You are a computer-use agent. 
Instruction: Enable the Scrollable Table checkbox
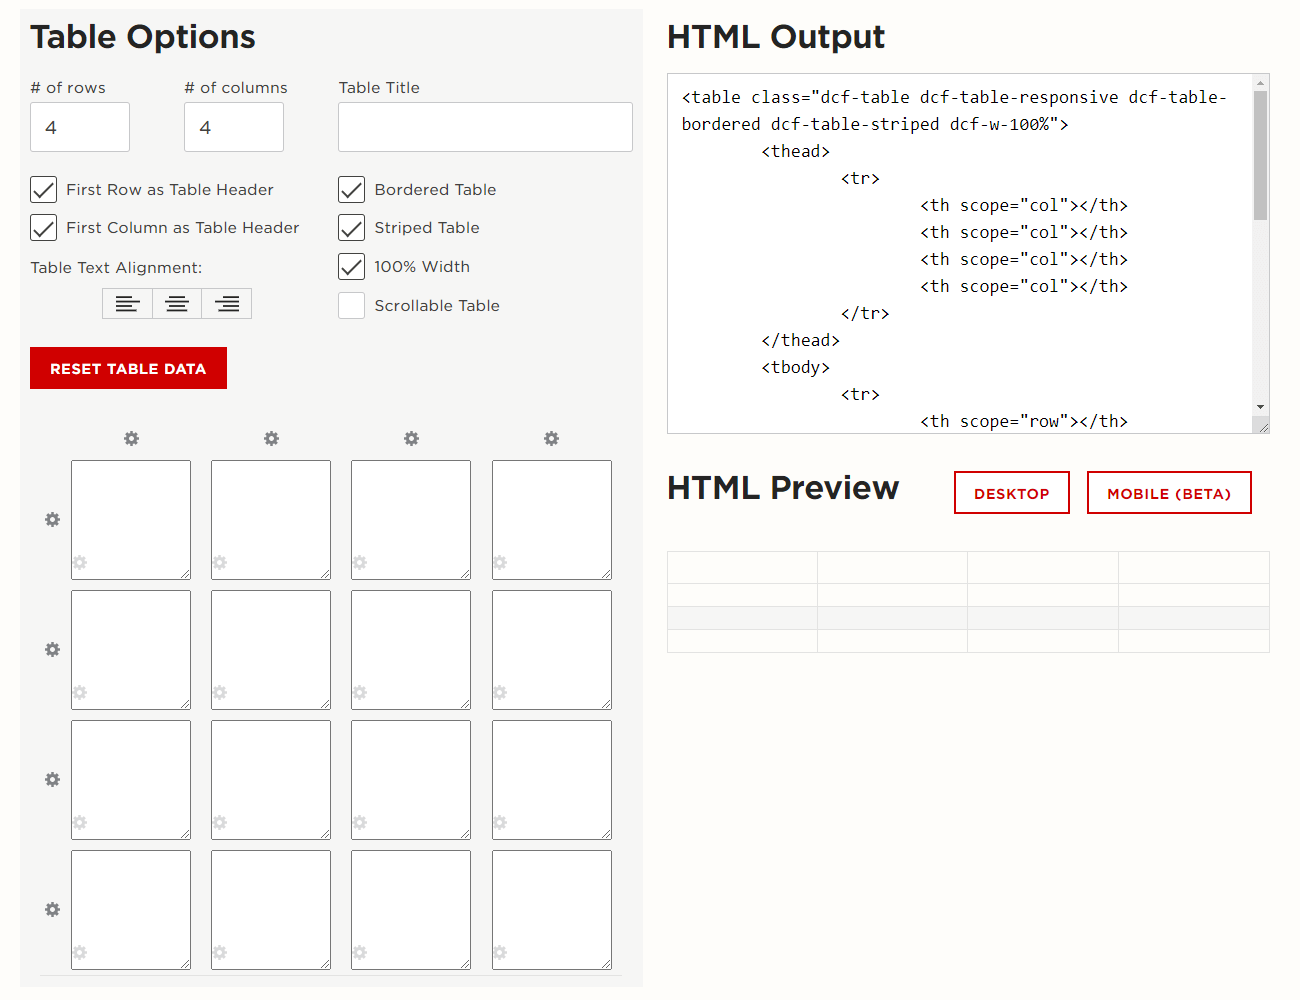(352, 306)
